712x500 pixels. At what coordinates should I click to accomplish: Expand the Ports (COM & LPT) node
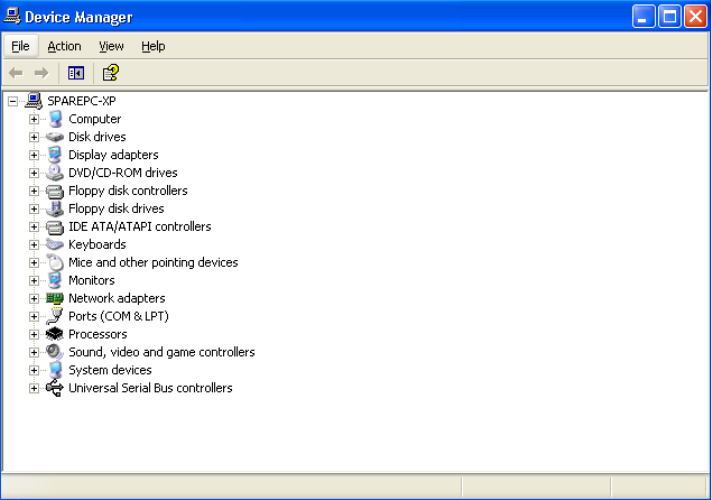(x=34, y=316)
